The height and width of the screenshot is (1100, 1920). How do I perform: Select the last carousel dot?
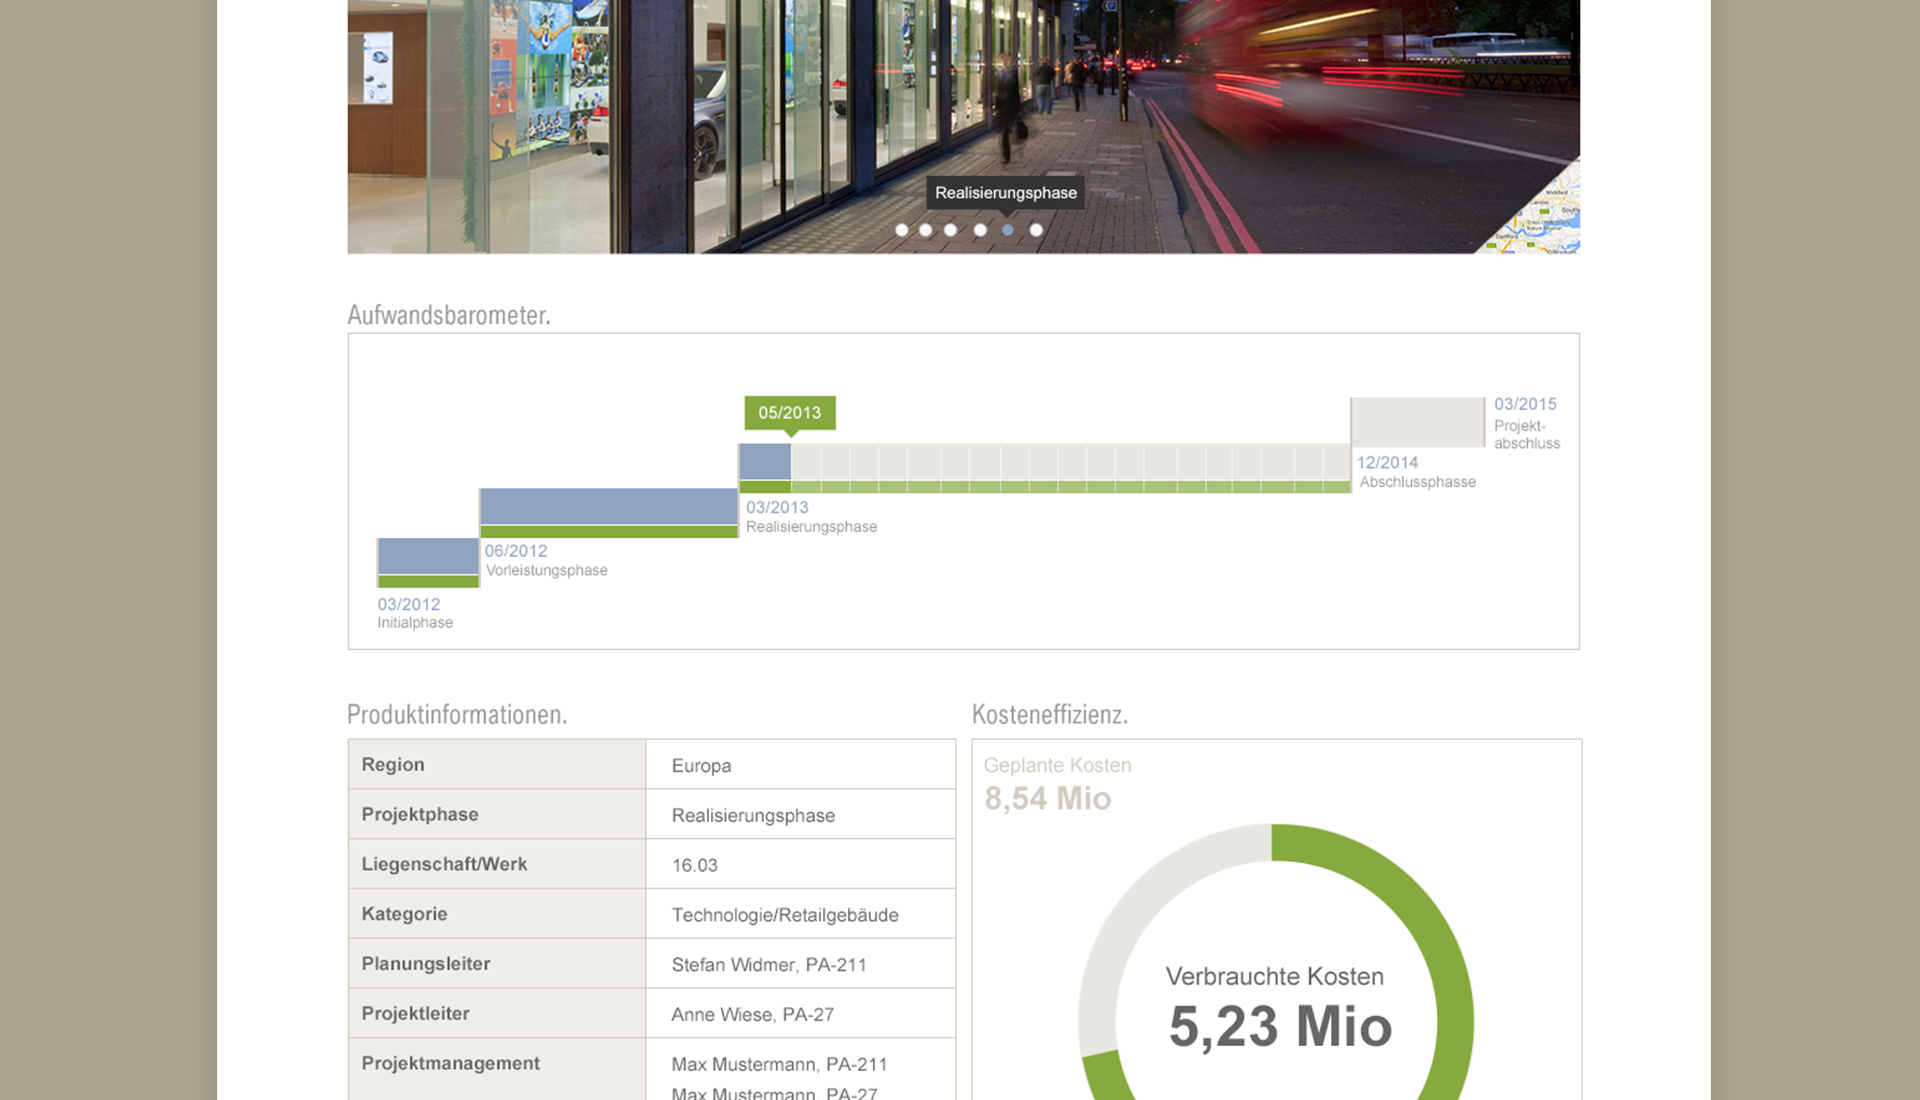pyautogui.click(x=1037, y=230)
